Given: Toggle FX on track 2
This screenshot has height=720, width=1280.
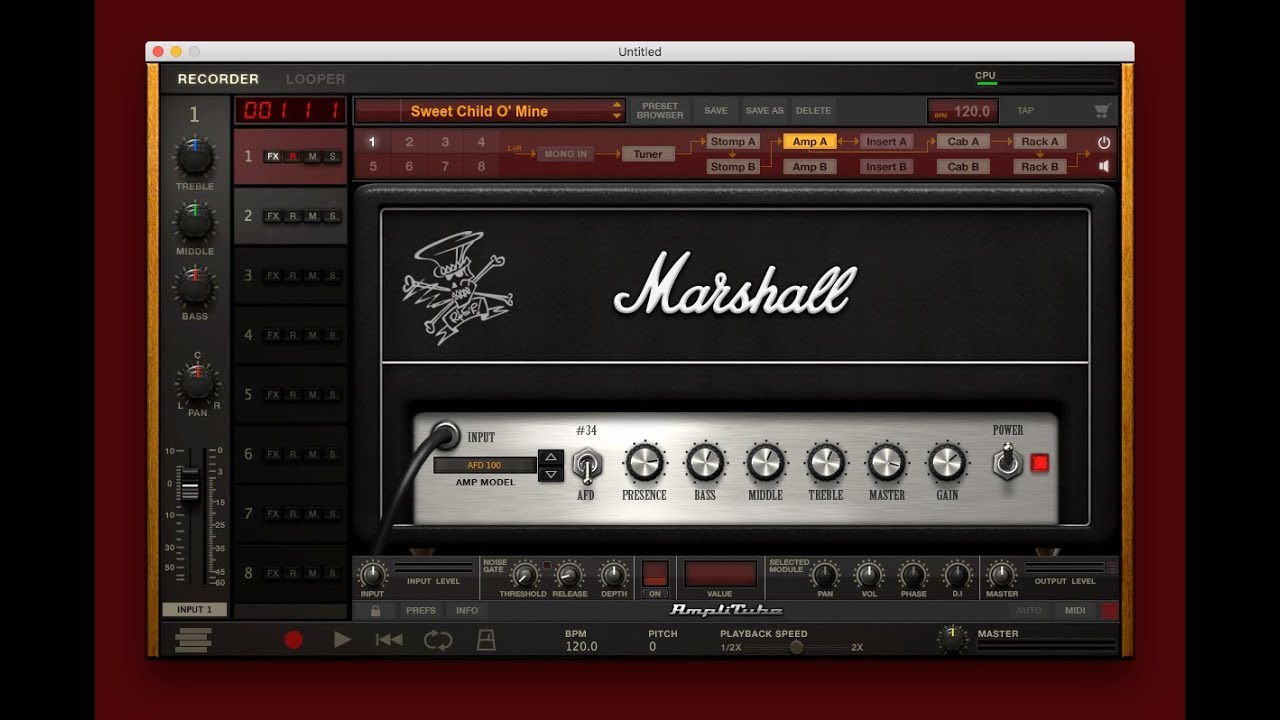Looking at the screenshot, I should pyautogui.click(x=273, y=216).
